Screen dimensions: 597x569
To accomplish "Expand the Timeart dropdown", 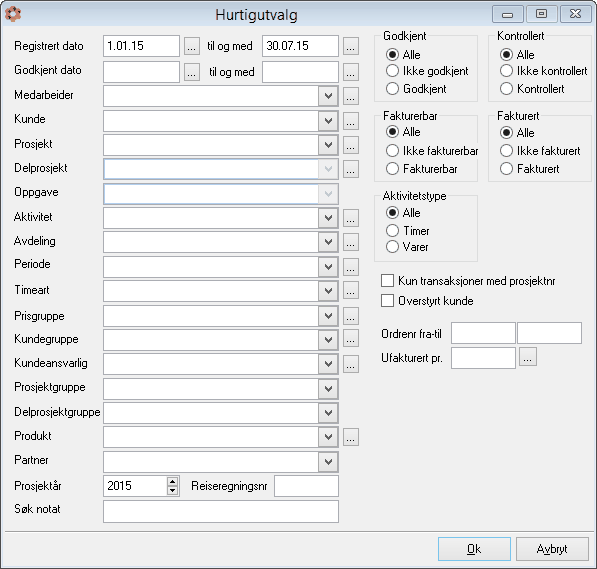I will (x=328, y=291).
